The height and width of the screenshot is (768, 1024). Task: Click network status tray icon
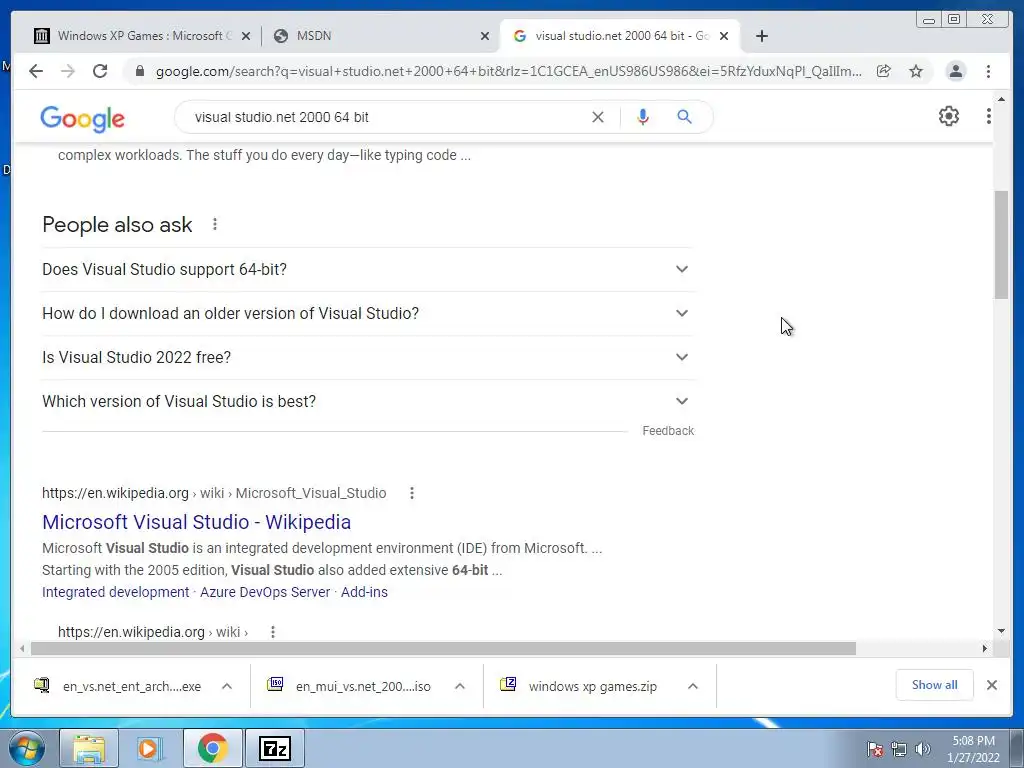tap(899, 749)
